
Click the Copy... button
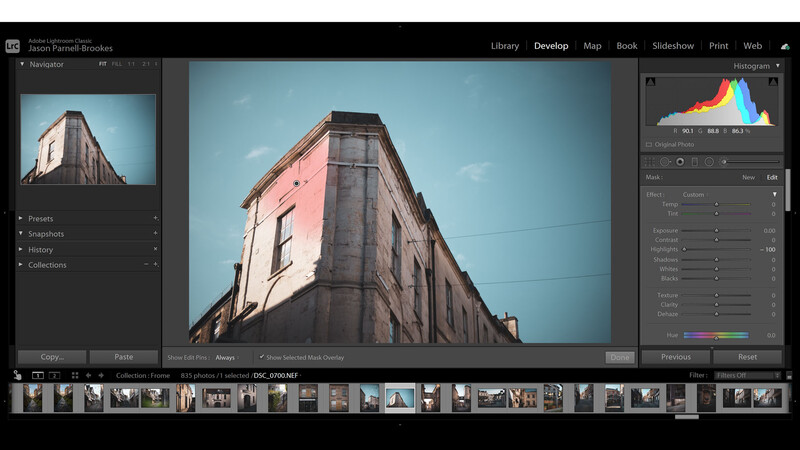pyautogui.click(x=52, y=357)
